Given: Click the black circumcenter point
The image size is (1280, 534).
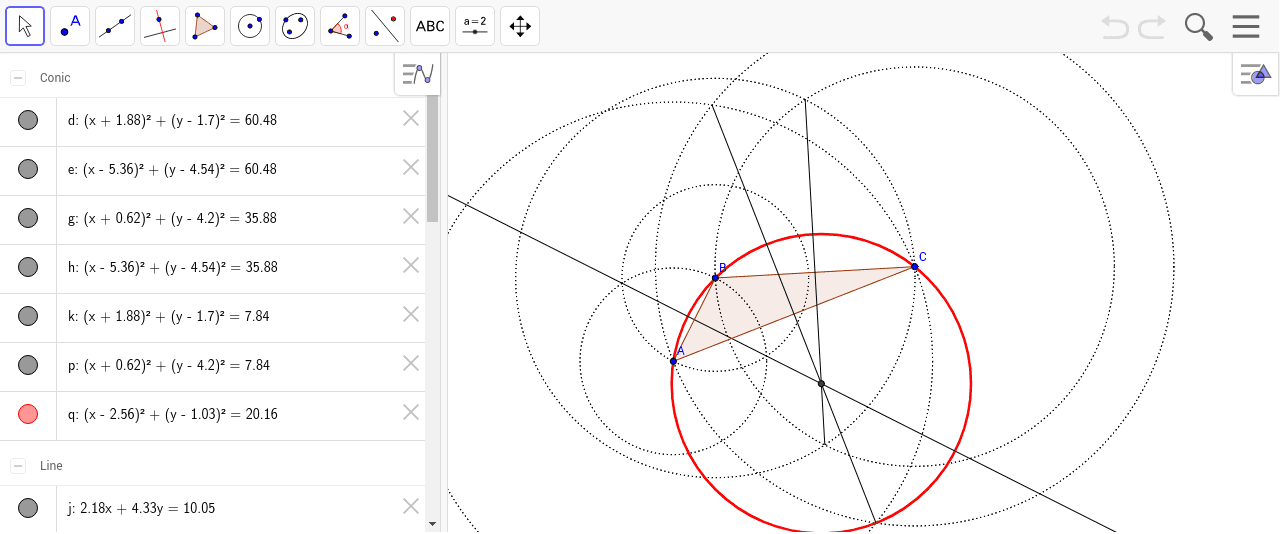Looking at the screenshot, I should pos(821,383).
